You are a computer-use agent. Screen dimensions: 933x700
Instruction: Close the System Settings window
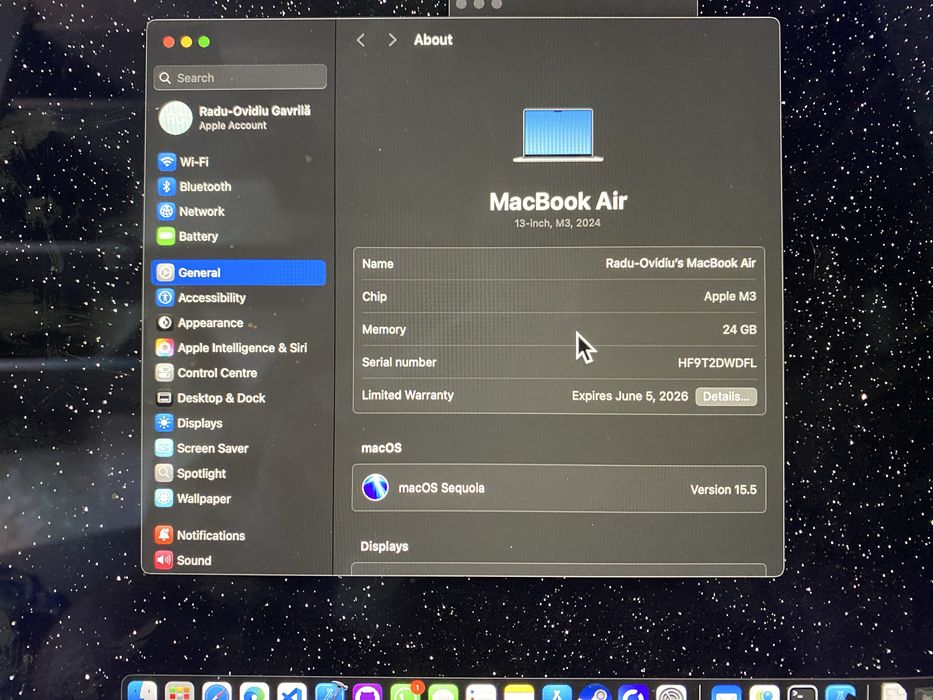coord(169,42)
